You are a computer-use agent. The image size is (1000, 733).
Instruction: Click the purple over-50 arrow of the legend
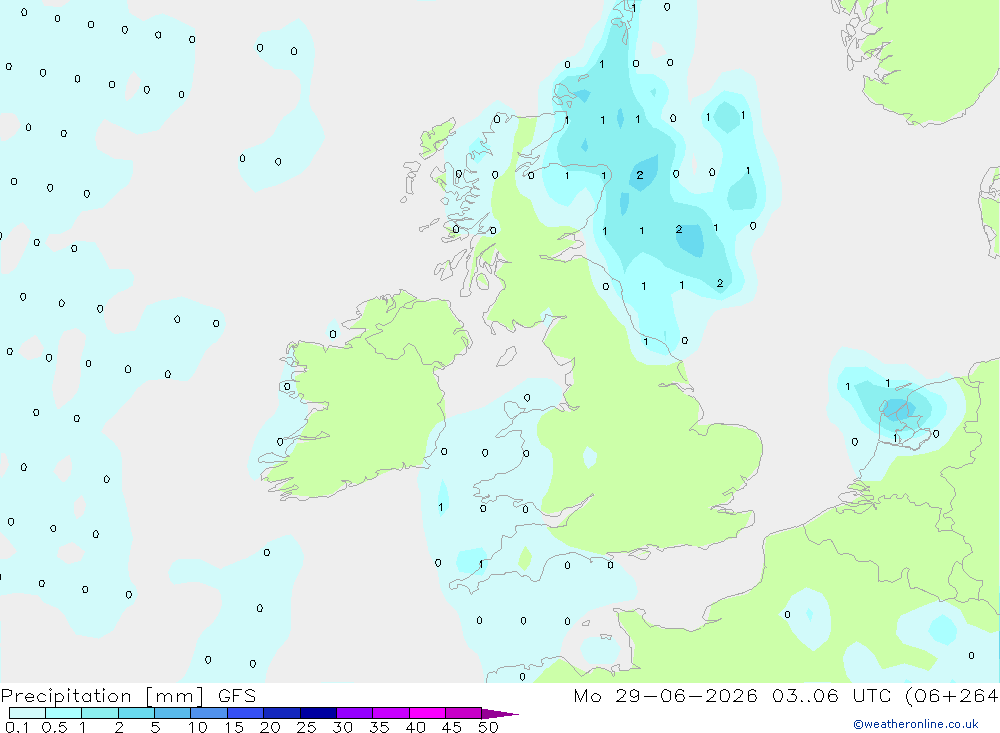click(x=499, y=714)
